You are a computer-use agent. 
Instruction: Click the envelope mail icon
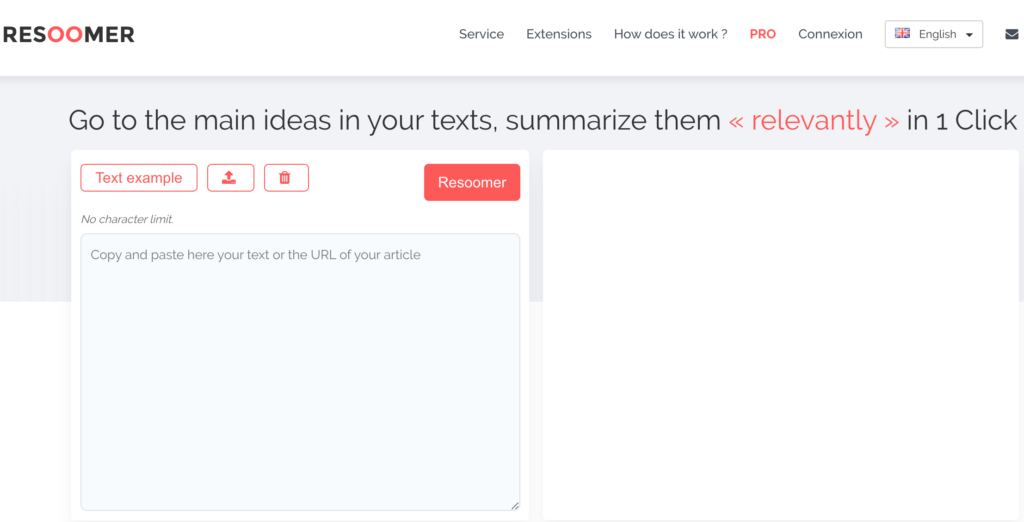pyautogui.click(x=1011, y=34)
